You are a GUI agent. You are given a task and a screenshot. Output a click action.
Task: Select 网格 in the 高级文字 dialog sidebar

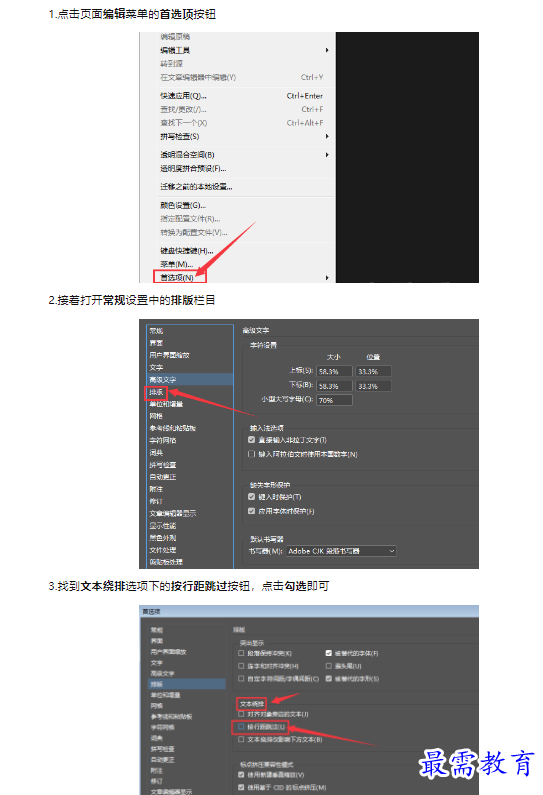[x=156, y=416]
